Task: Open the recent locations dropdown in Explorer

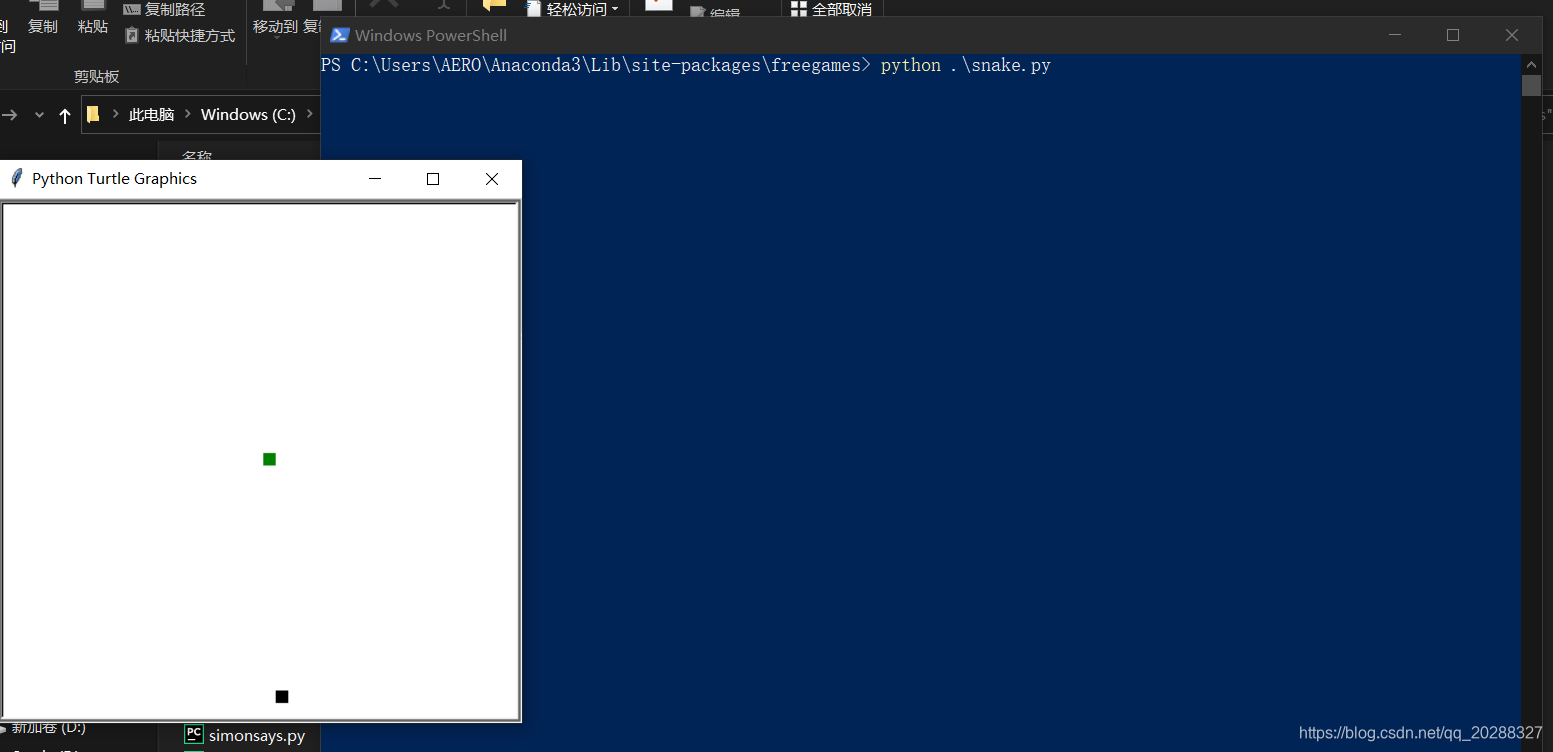Action: [40, 115]
